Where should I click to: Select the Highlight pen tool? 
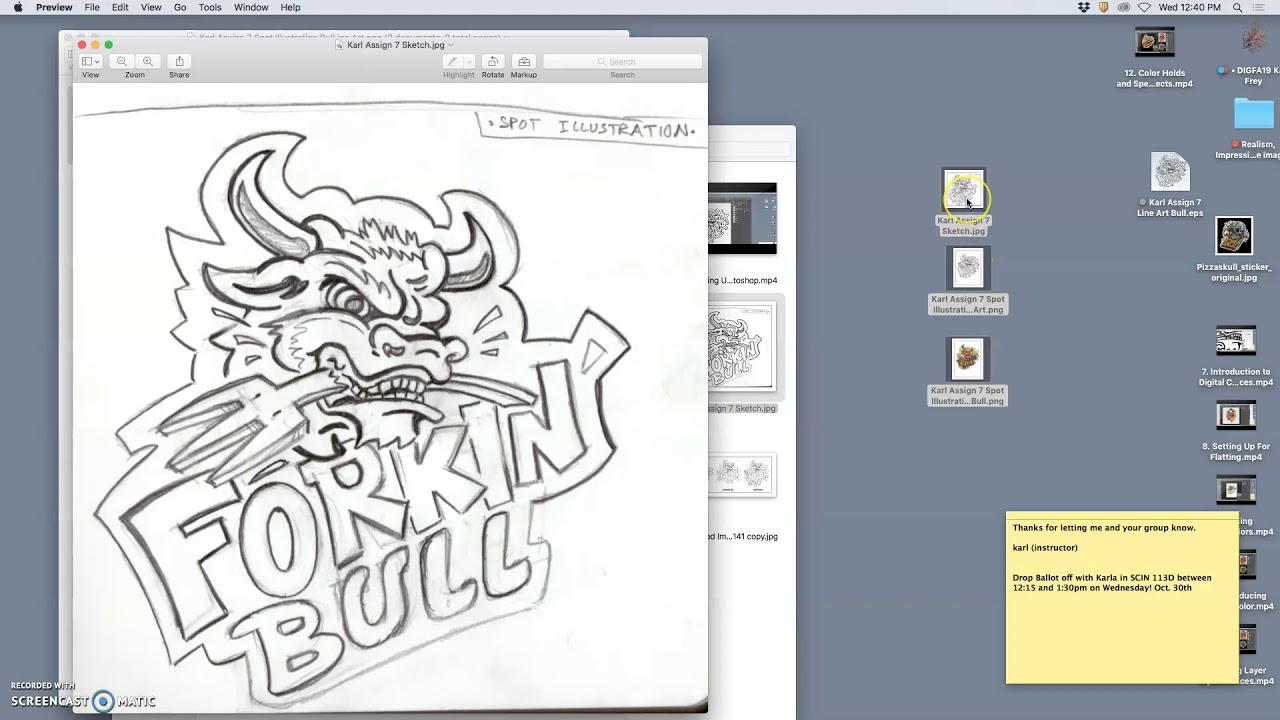(x=452, y=61)
